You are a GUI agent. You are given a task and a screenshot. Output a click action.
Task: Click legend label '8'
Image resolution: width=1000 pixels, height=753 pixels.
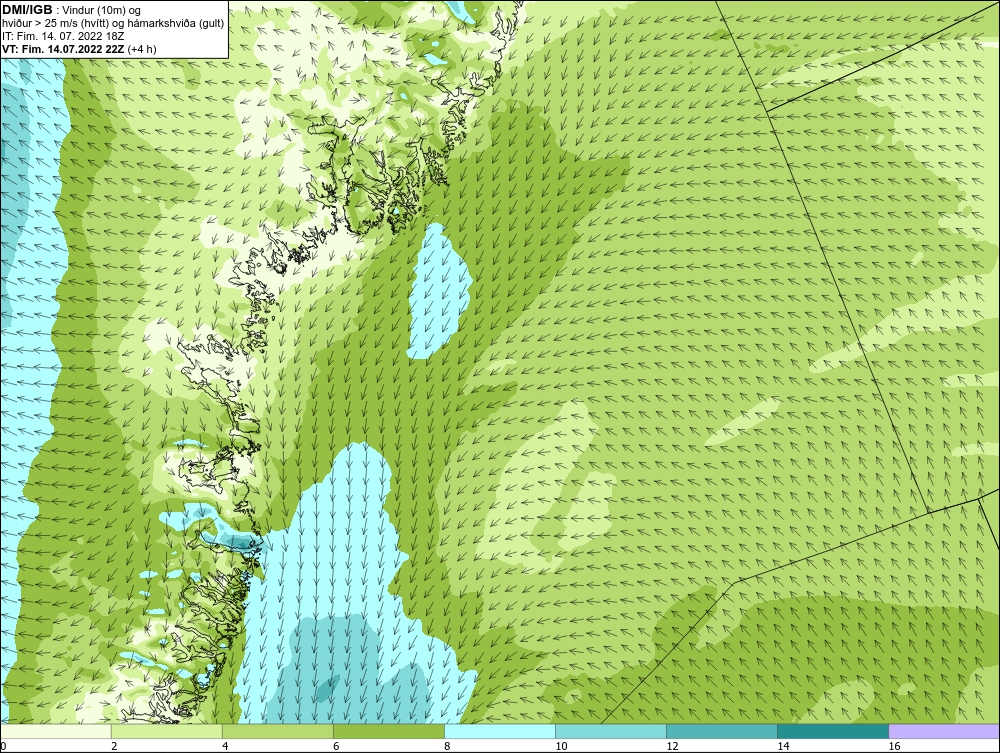(x=448, y=746)
